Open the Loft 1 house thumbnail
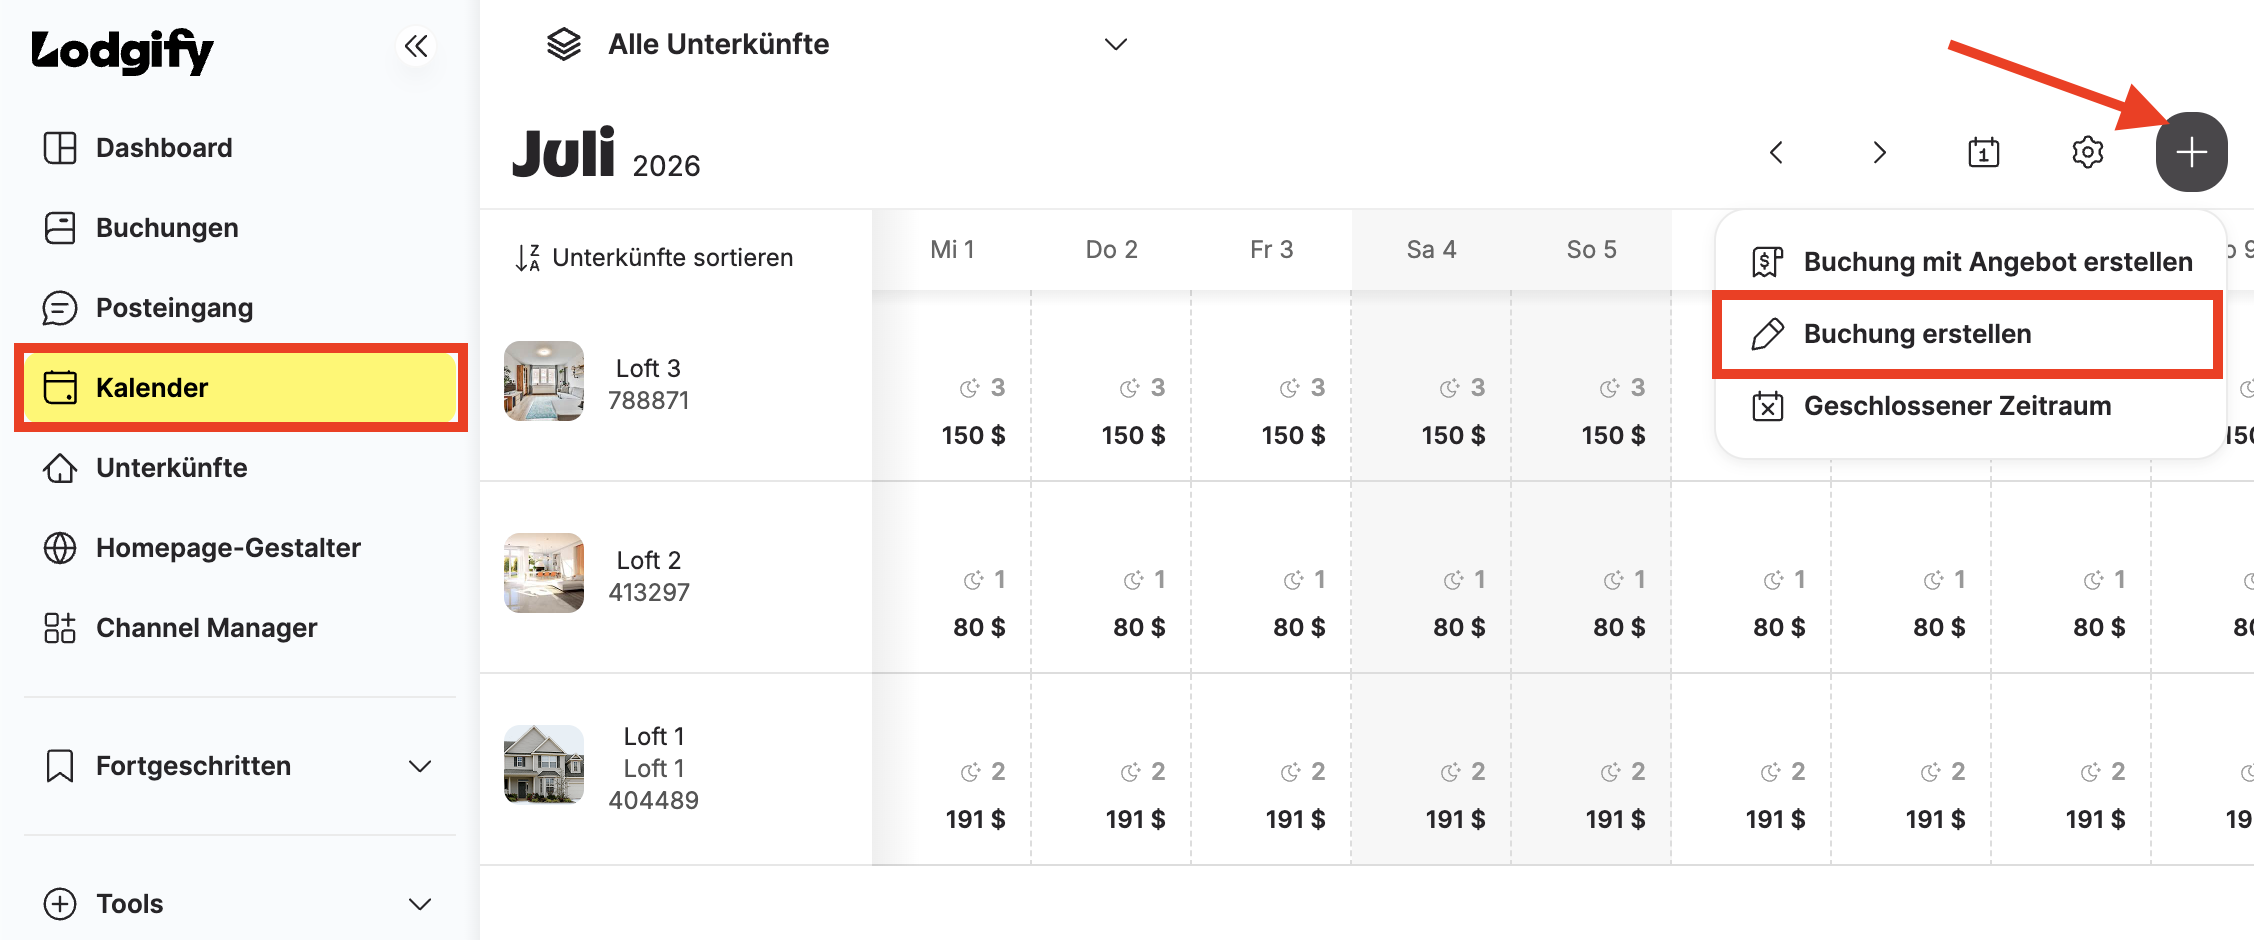Image resolution: width=2254 pixels, height=940 pixels. point(544,765)
